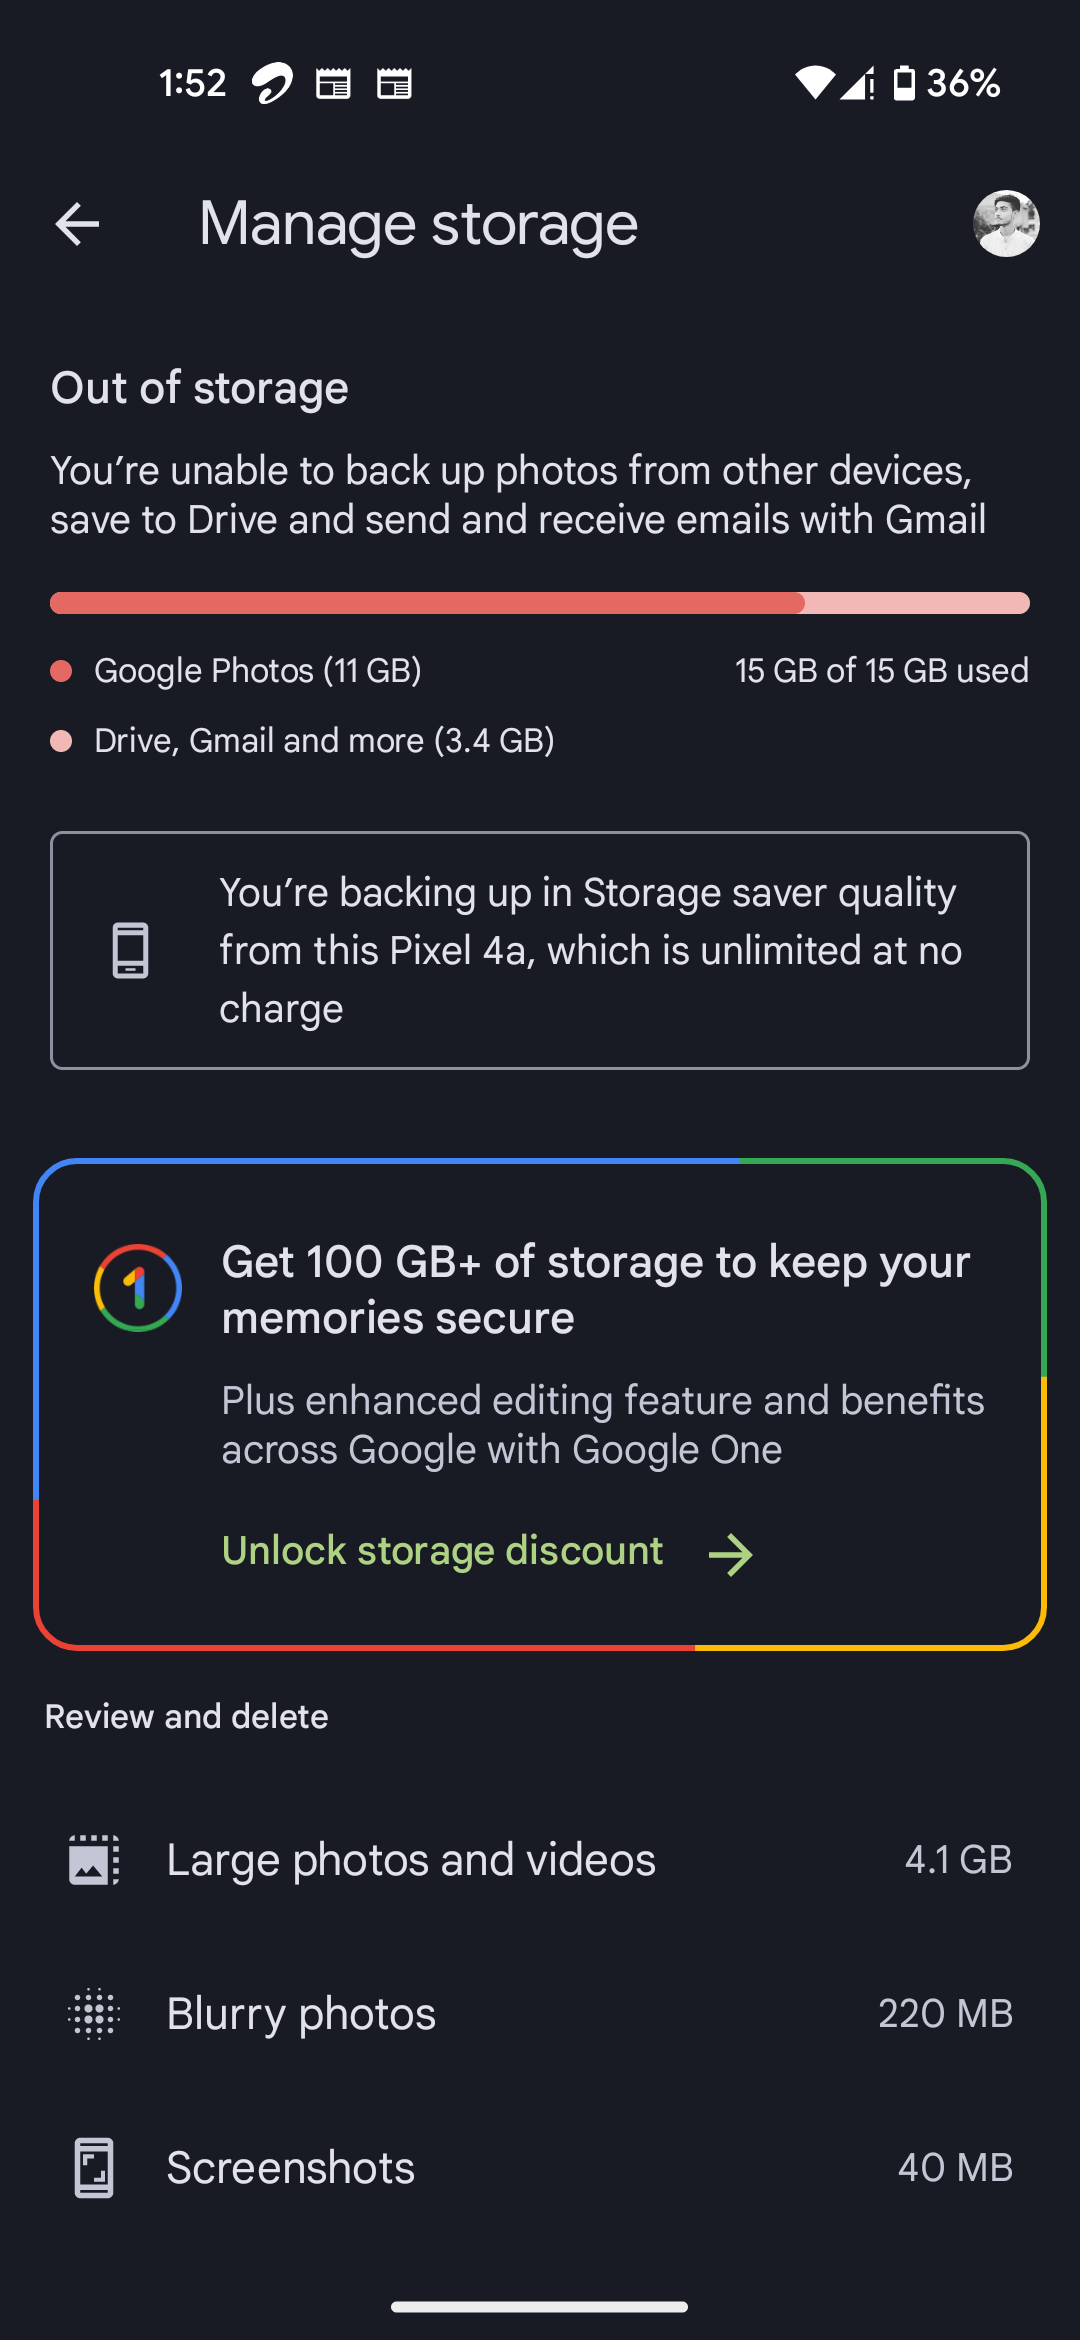Tap the phone device icon in backup notice
Screen dimensions: 1080x2340
coord(131,950)
